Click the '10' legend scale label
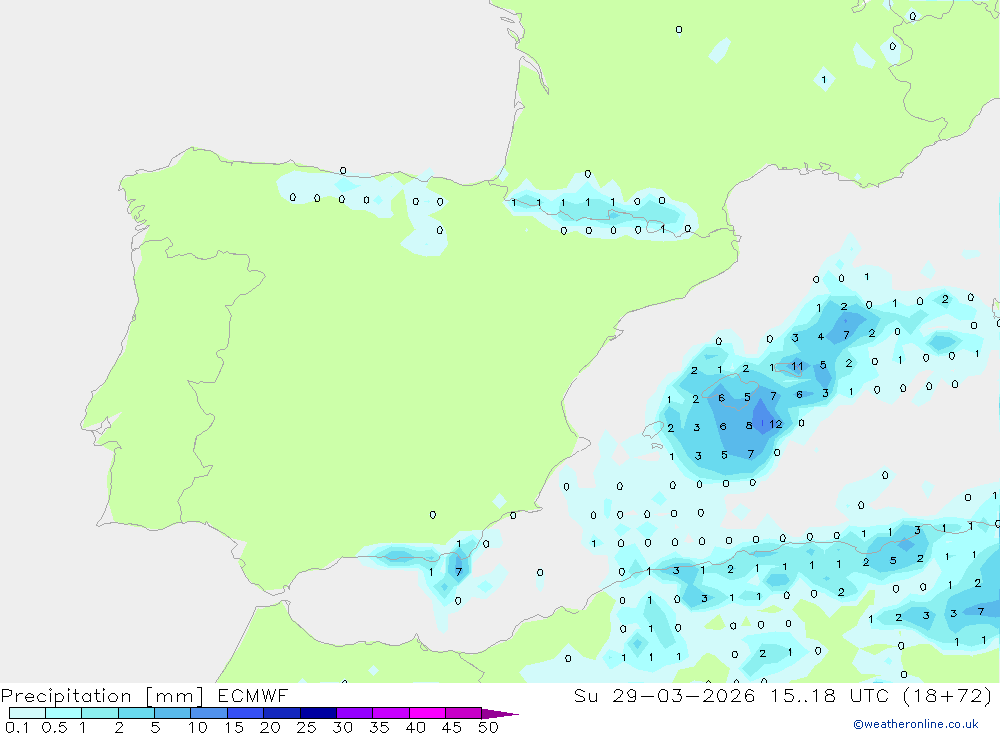Image resolution: width=1000 pixels, height=733 pixels. tap(198, 727)
